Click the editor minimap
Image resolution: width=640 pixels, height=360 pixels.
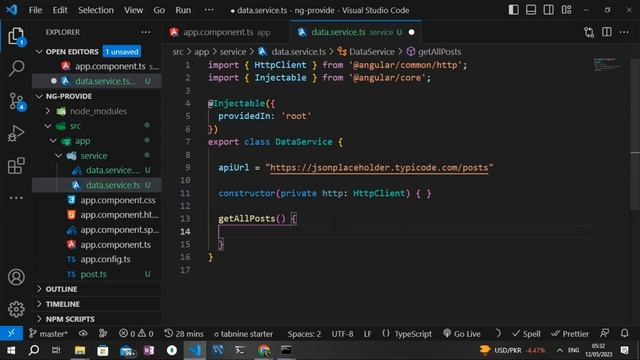(x=606, y=64)
